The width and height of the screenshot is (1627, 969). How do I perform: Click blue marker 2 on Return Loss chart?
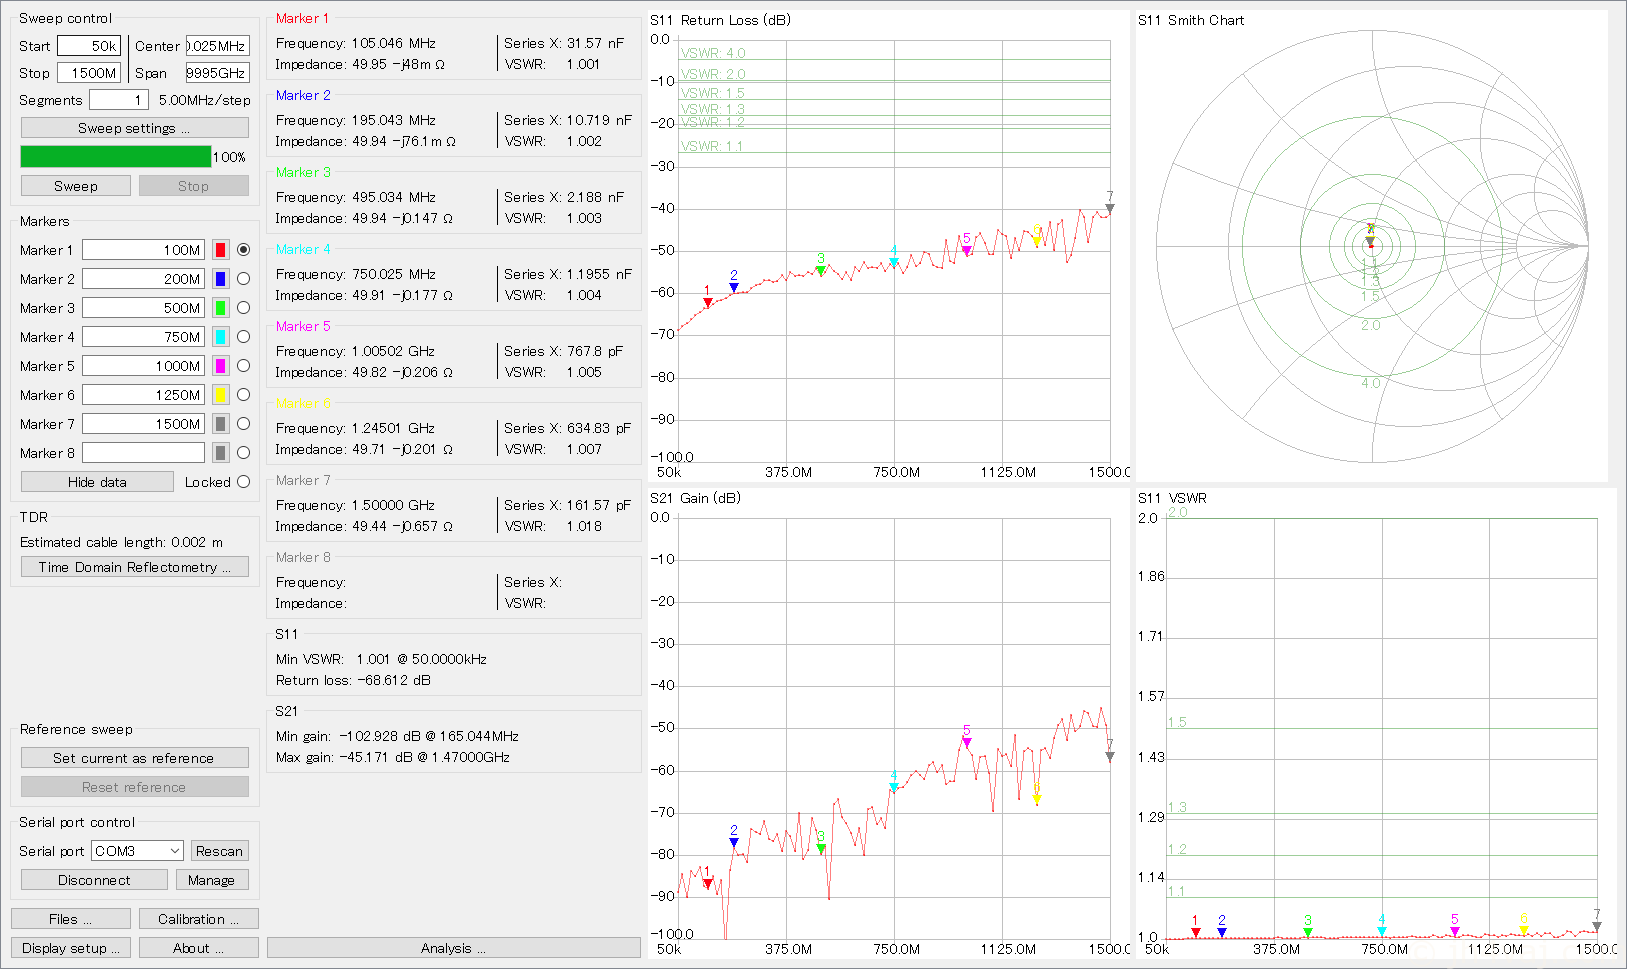(734, 287)
